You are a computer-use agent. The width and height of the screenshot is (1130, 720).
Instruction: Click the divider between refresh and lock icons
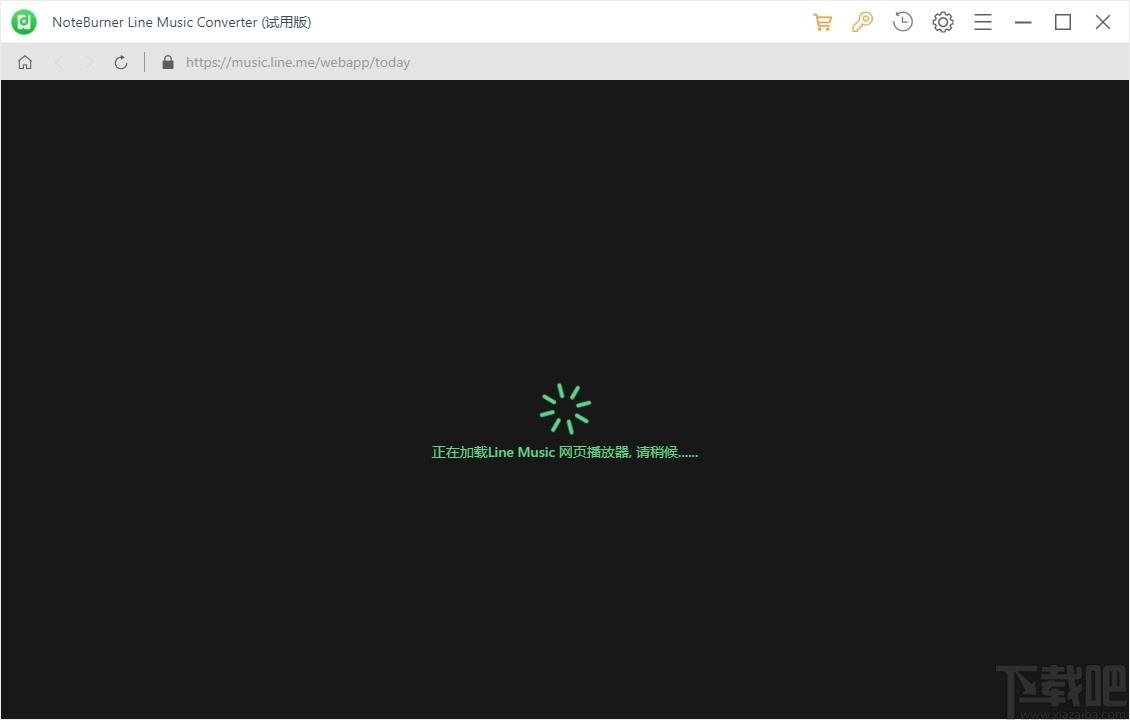(146, 61)
